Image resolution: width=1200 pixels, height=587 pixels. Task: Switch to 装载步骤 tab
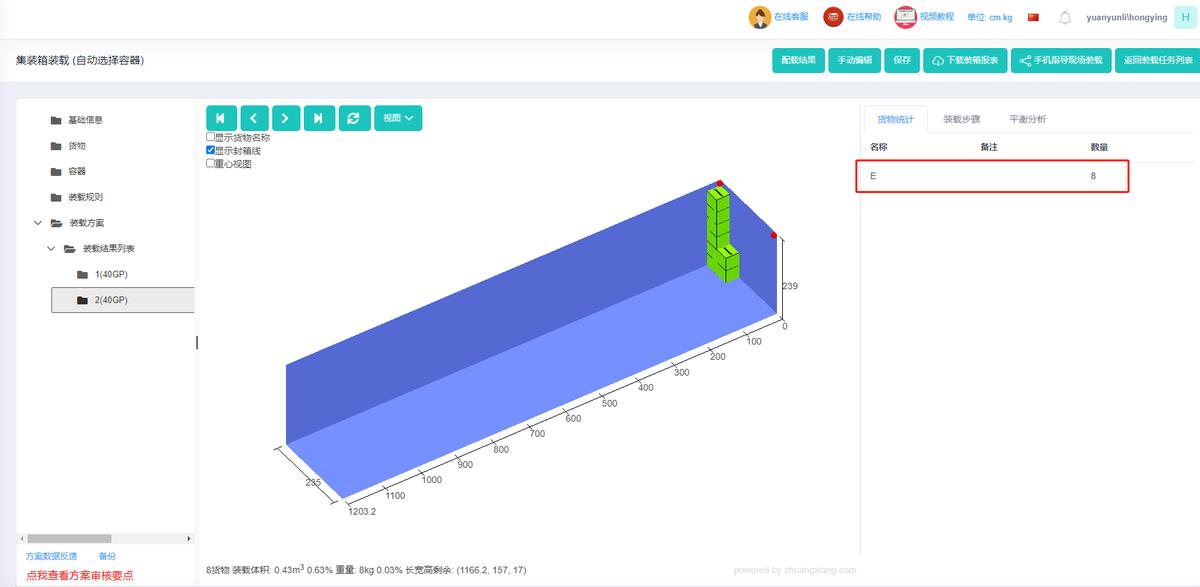click(x=962, y=119)
